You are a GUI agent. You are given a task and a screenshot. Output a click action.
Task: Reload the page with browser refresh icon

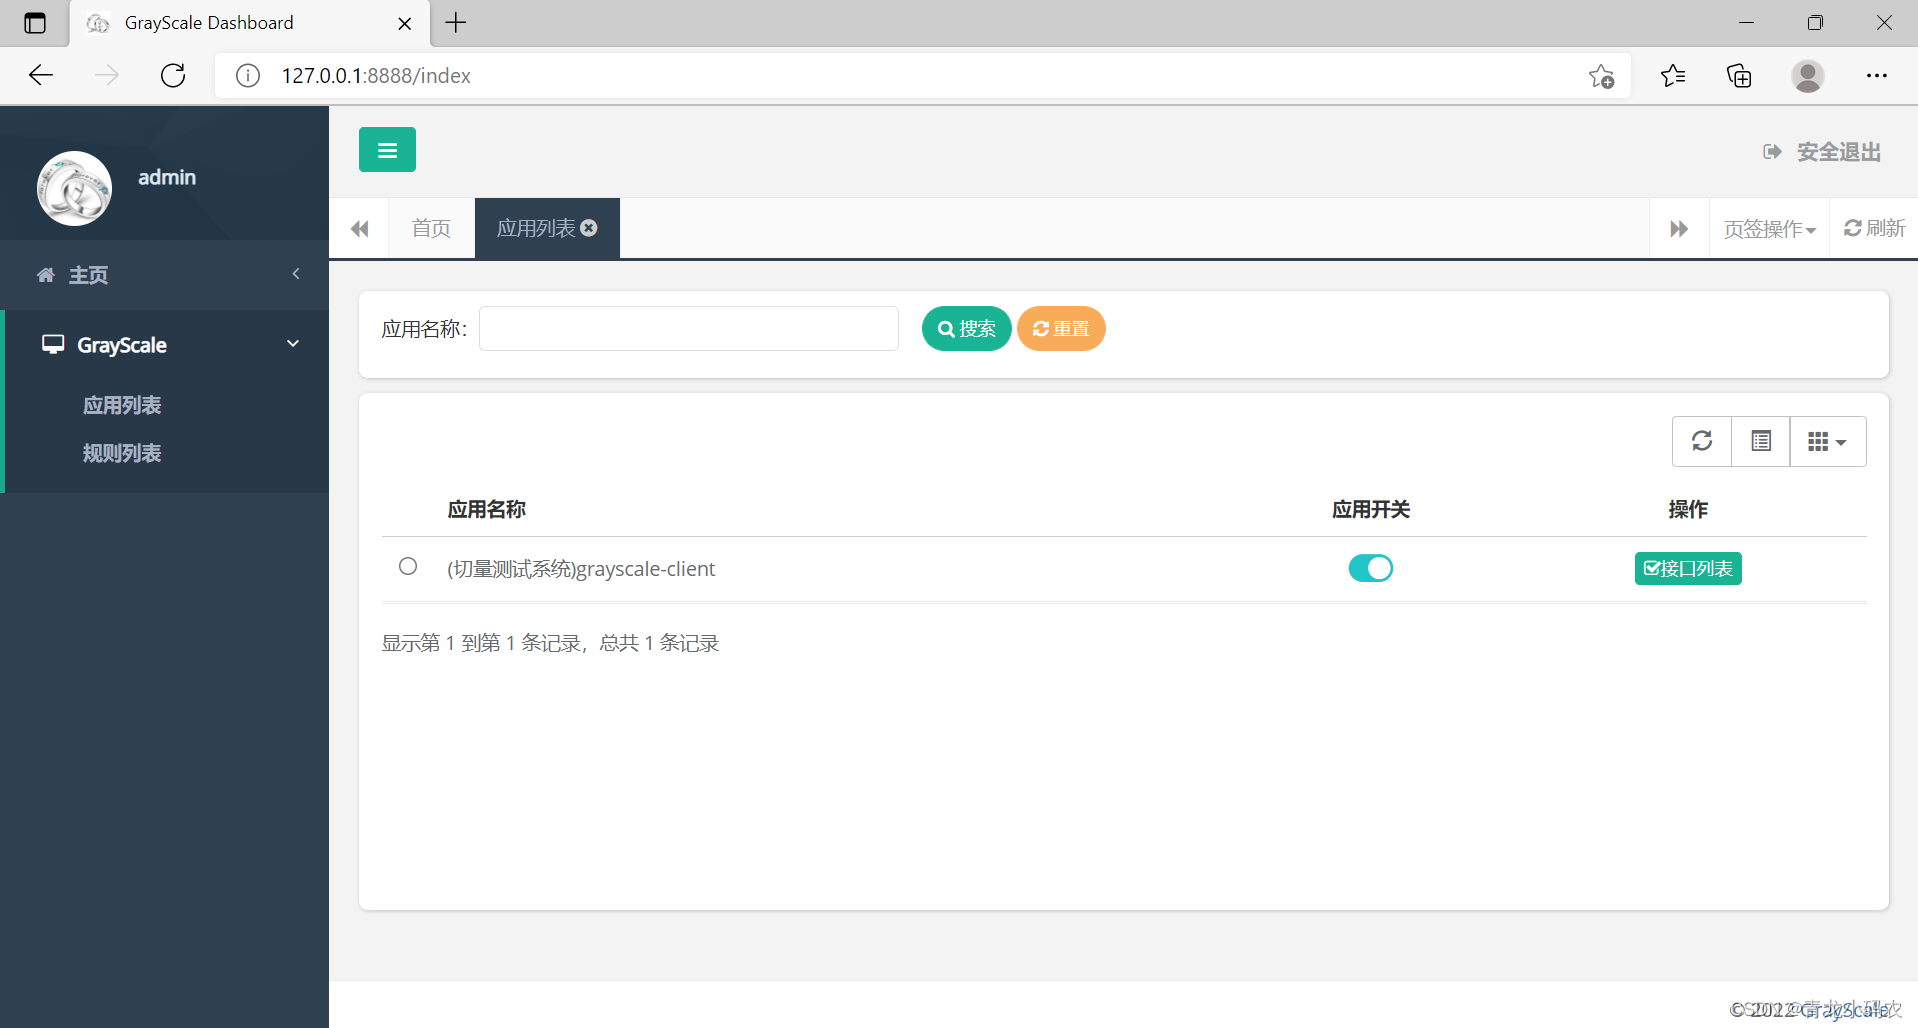[173, 75]
